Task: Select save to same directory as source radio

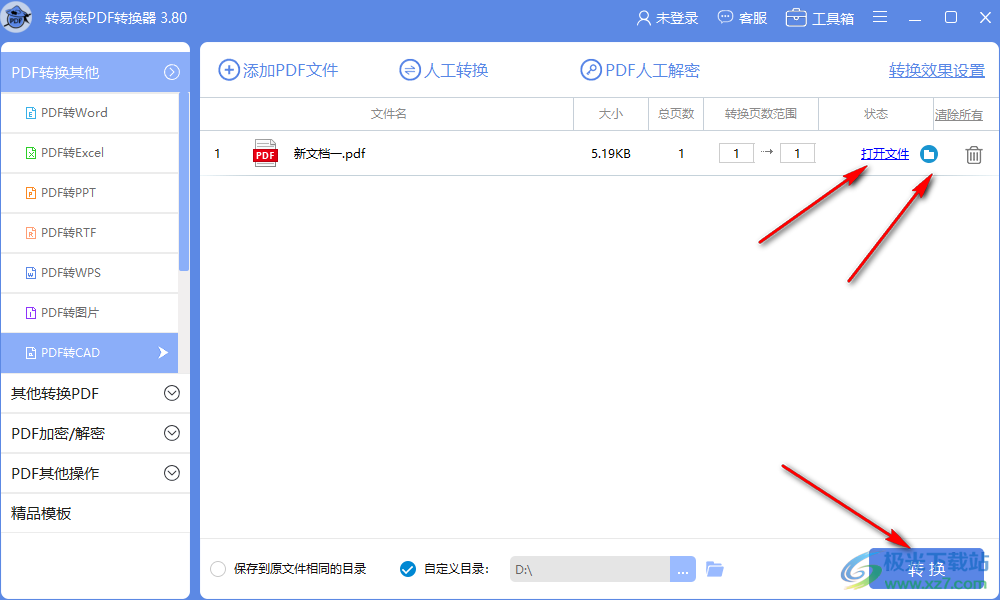Action: tap(218, 569)
